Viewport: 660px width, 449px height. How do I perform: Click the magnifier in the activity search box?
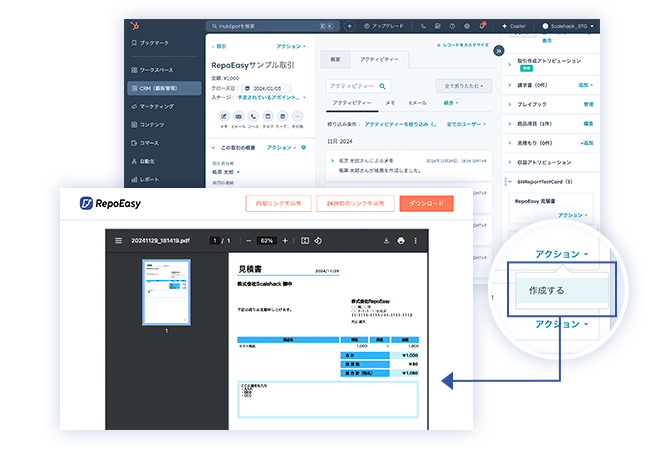382,86
